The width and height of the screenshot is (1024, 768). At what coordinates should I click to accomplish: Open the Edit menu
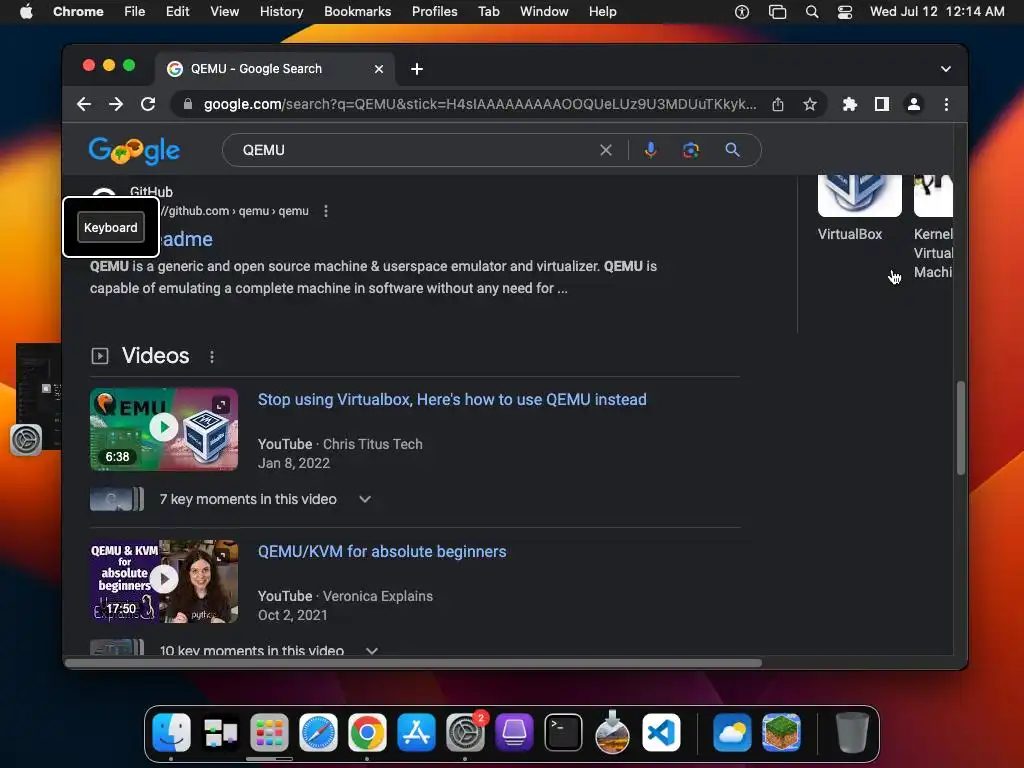[178, 12]
